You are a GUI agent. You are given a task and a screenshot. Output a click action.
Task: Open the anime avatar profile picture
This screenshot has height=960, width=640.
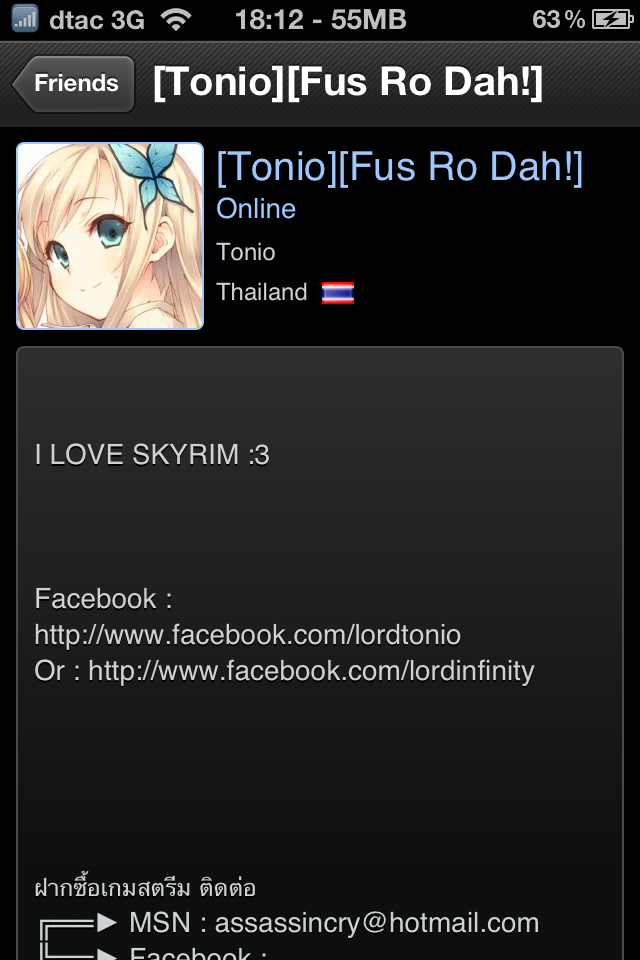(110, 236)
